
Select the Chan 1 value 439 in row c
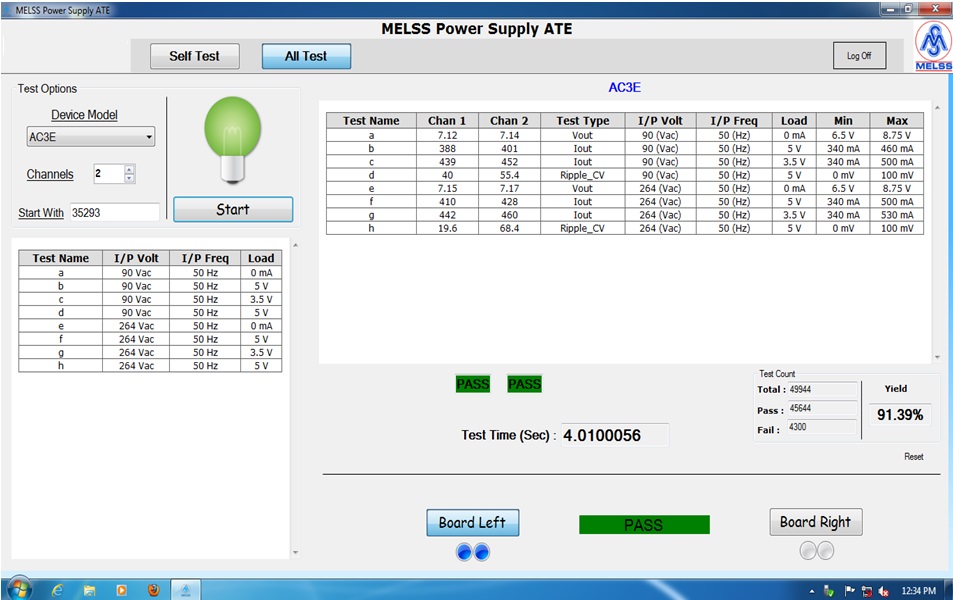(x=447, y=162)
